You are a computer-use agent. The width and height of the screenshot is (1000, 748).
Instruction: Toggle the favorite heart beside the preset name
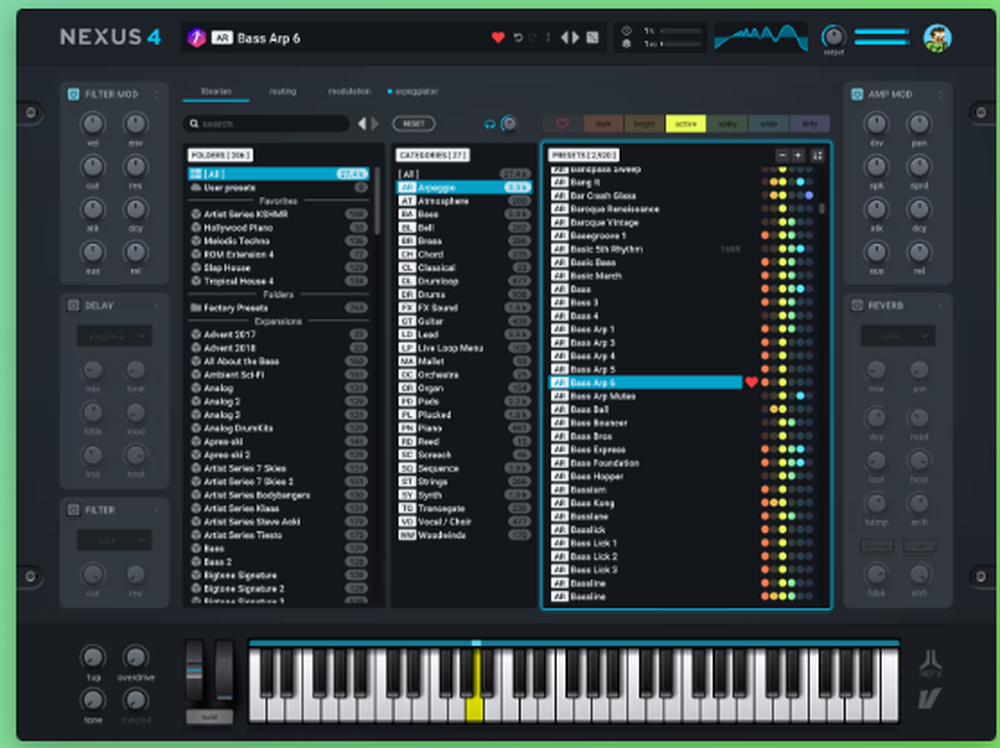click(497, 38)
